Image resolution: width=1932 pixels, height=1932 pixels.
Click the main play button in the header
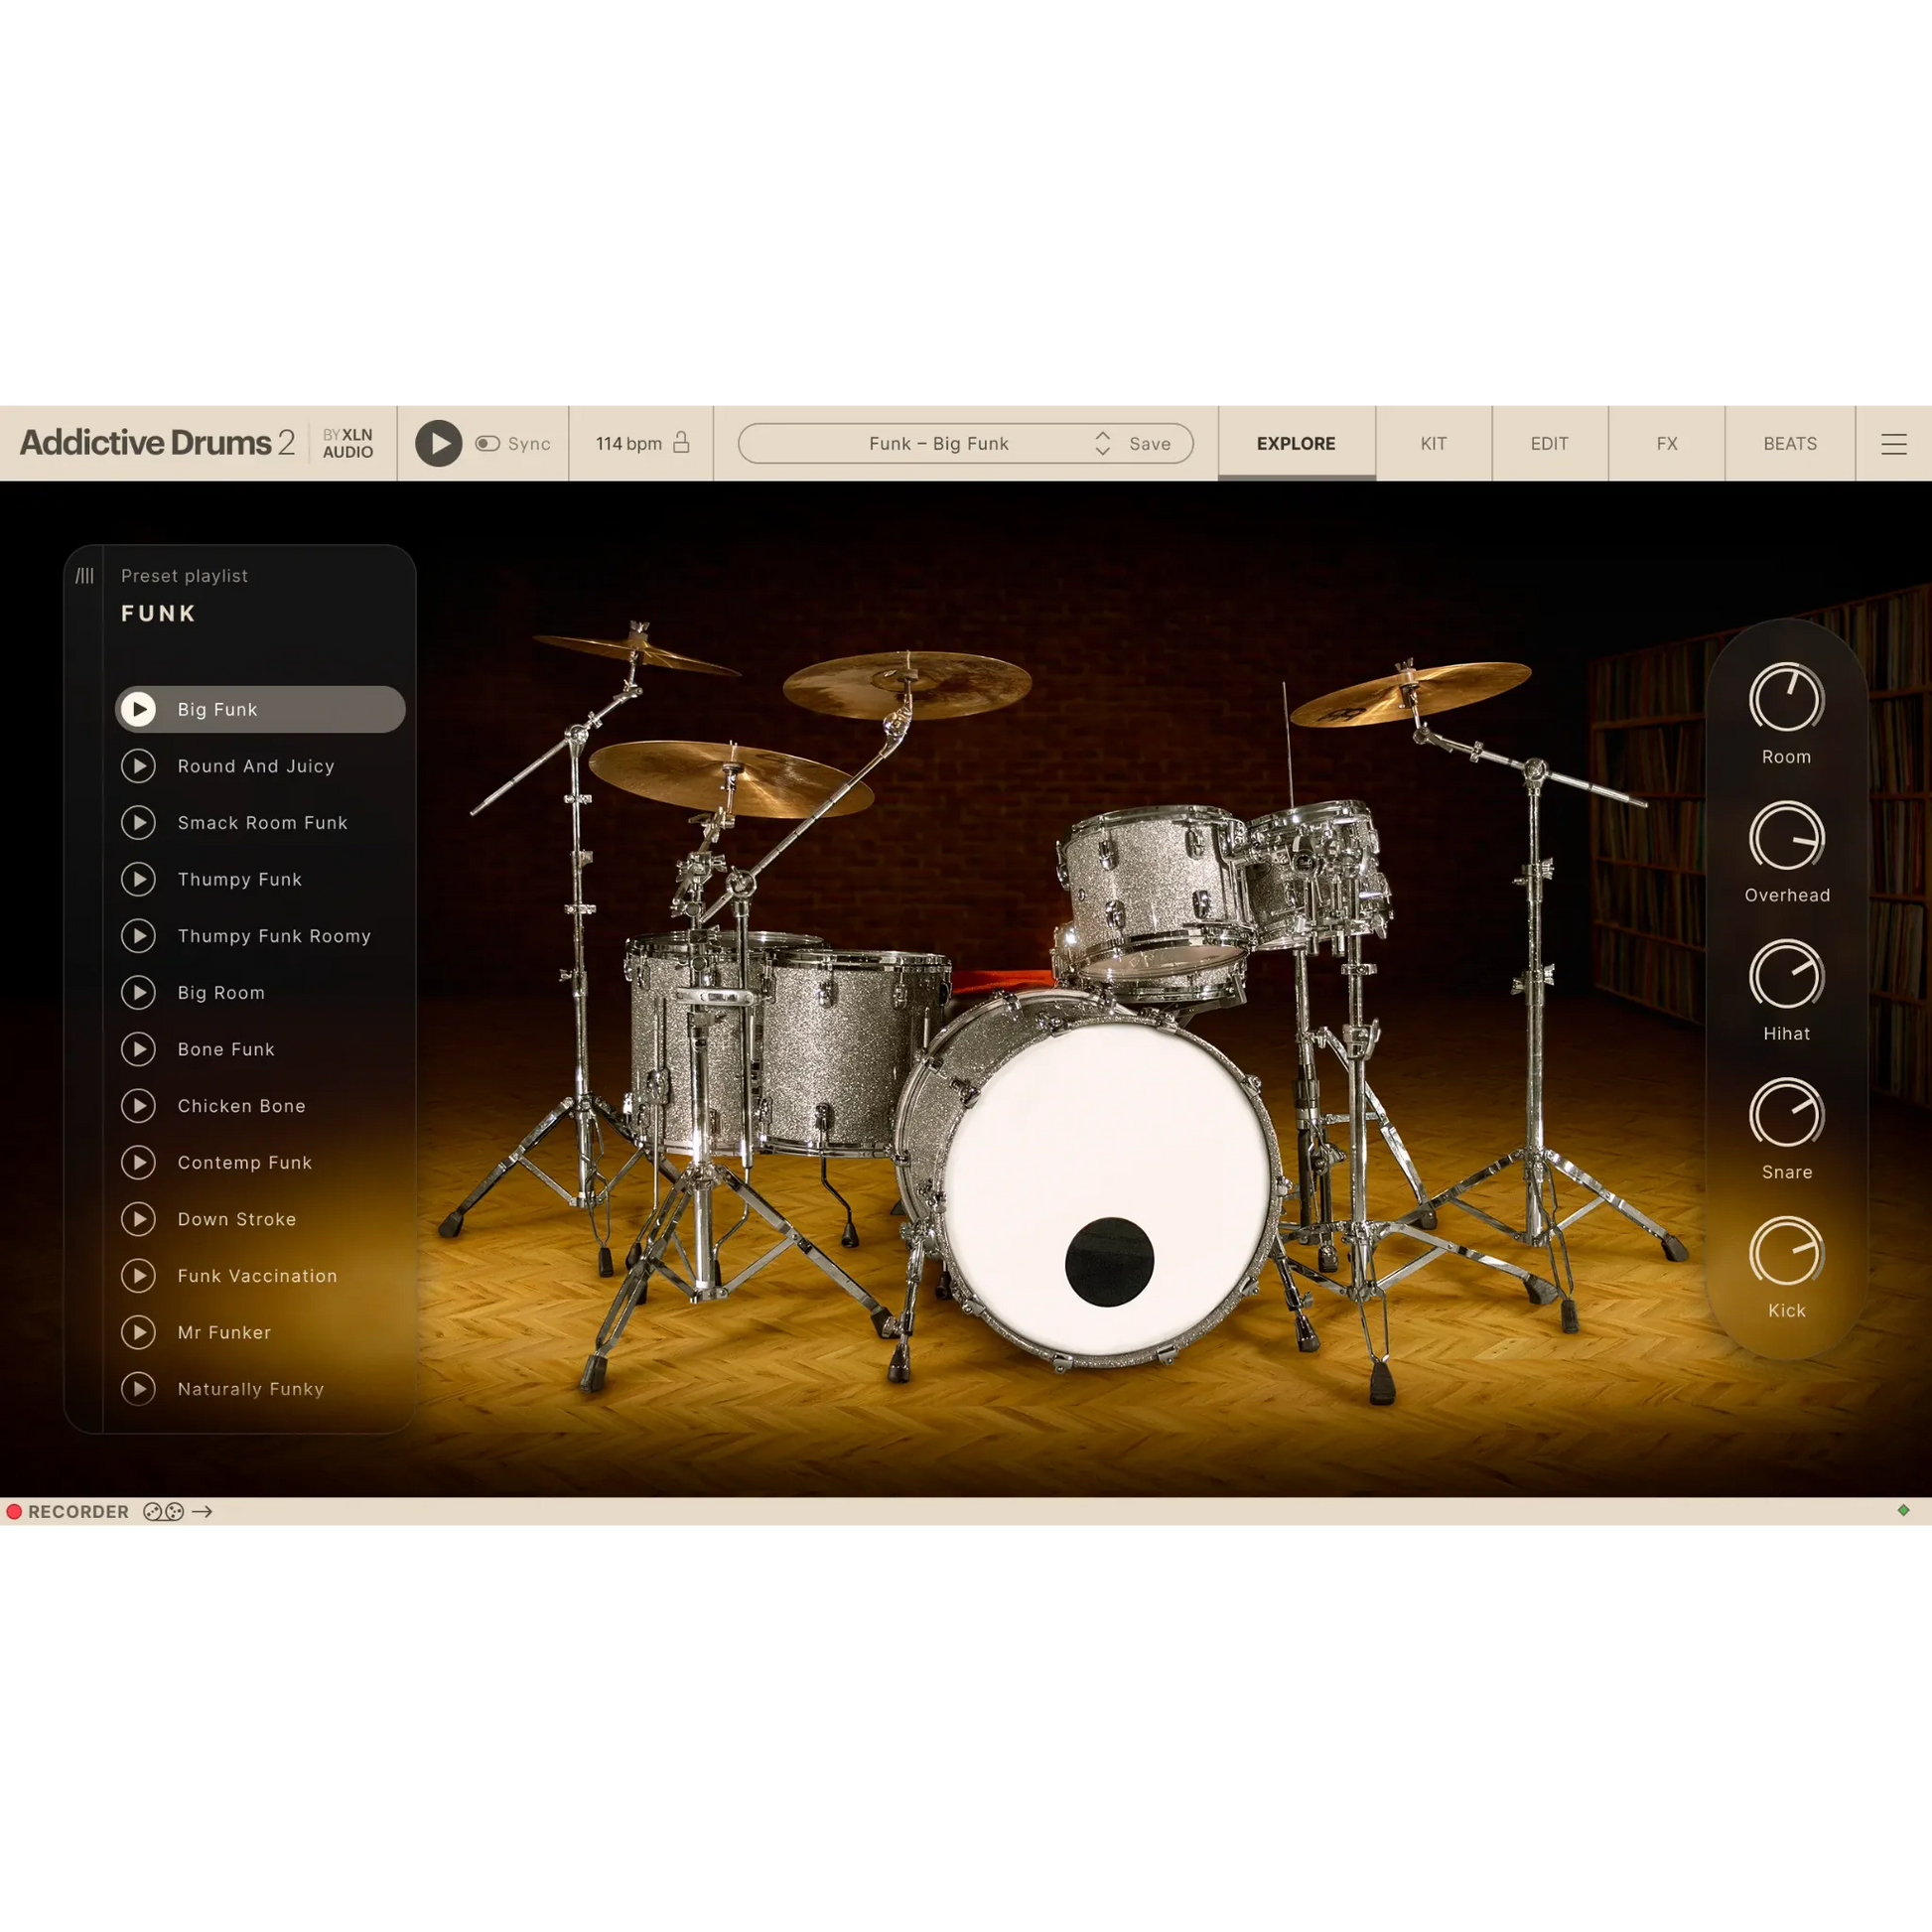[x=438, y=443]
